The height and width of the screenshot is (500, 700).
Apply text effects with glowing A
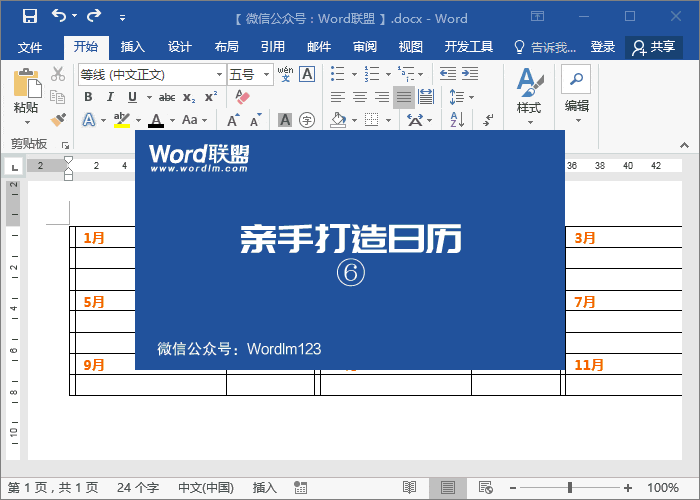(89, 120)
